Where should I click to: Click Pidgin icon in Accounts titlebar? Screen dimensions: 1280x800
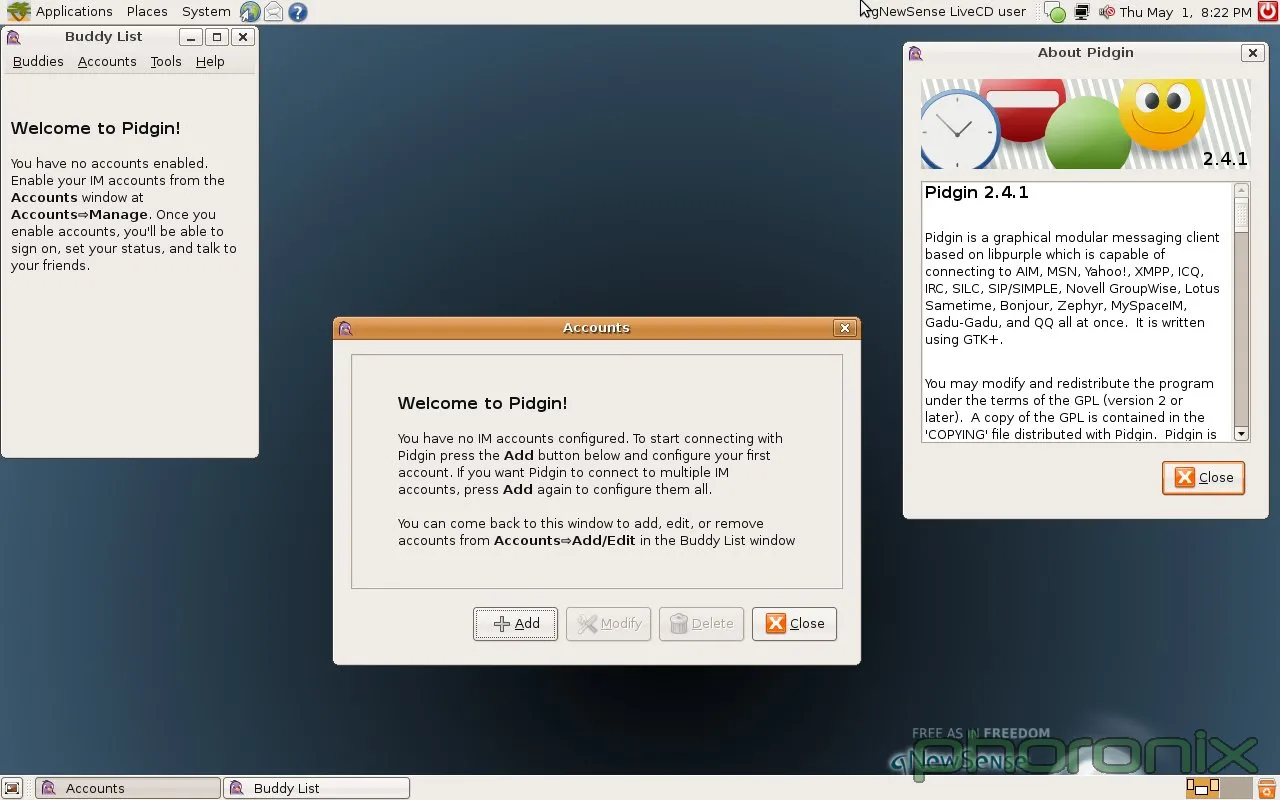click(346, 328)
